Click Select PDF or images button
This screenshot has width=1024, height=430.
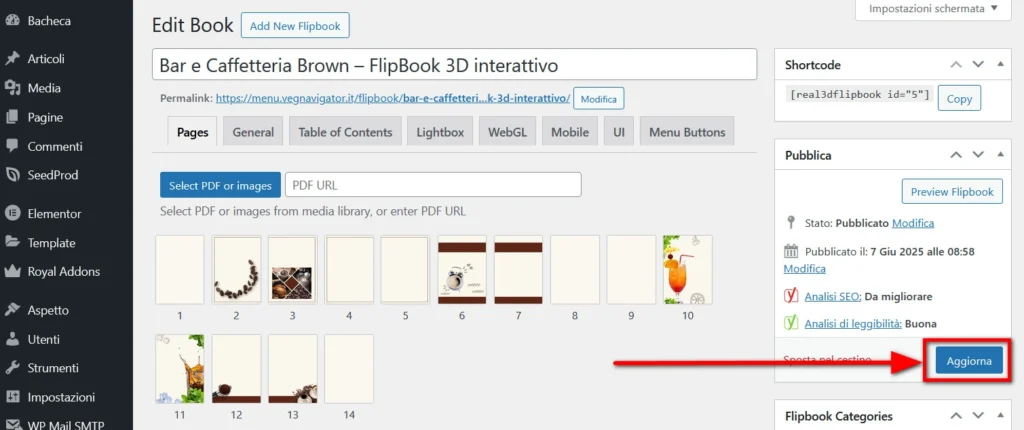pyautogui.click(x=220, y=185)
